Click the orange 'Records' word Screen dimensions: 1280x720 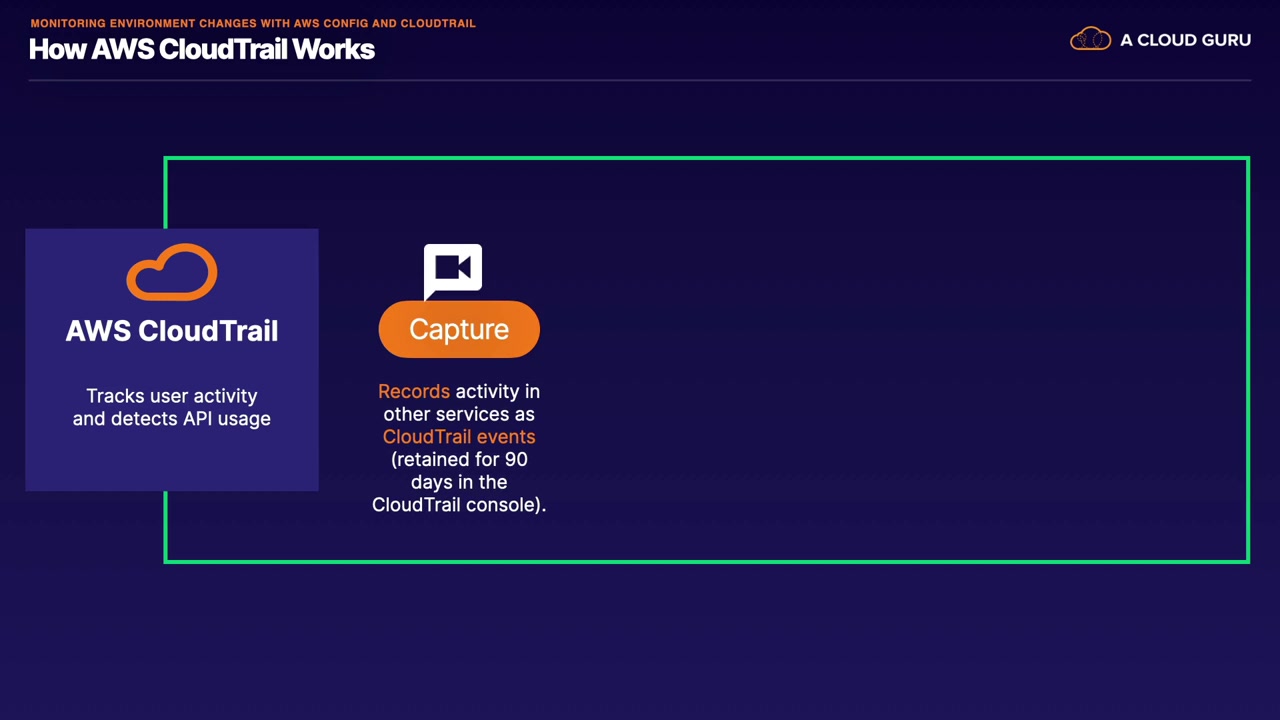414,391
